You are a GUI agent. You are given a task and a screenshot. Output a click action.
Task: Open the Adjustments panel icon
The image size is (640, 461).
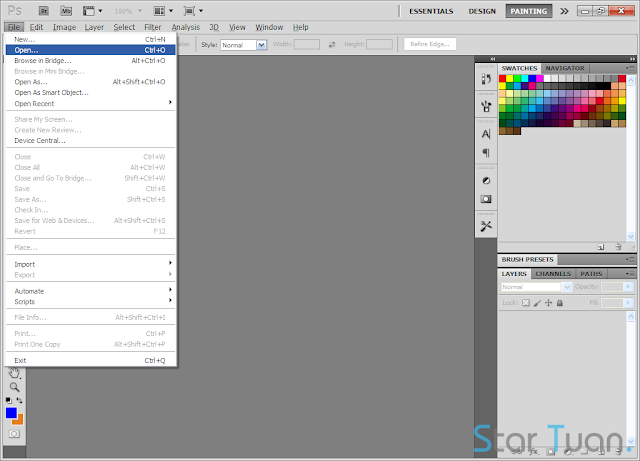(x=486, y=180)
